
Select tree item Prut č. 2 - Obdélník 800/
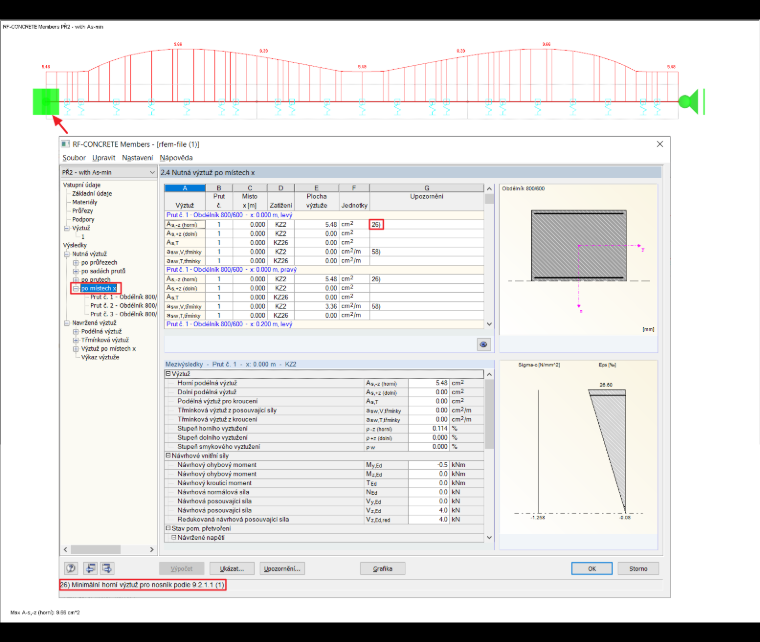(x=123, y=306)
